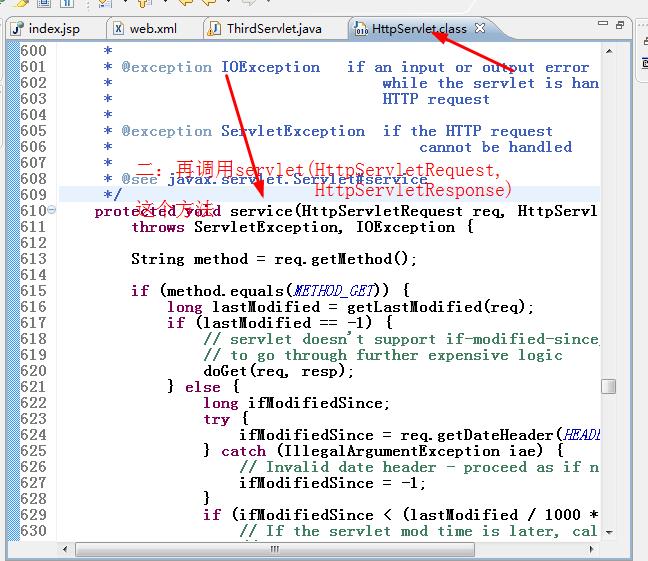Switch to the index.jsp editor tab
648x561 pixels.
point(46,29)
